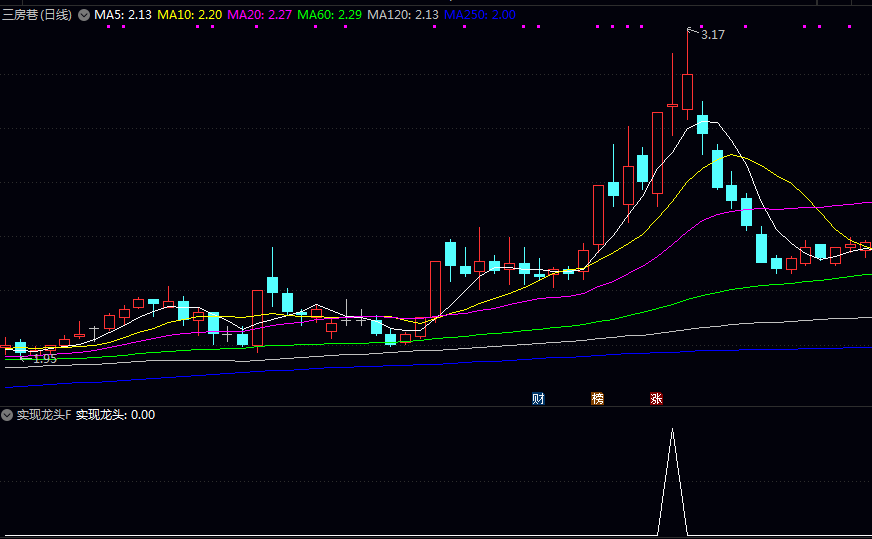Select the magenta MA20 label
The image size is (872, 539).
(260, 15)
